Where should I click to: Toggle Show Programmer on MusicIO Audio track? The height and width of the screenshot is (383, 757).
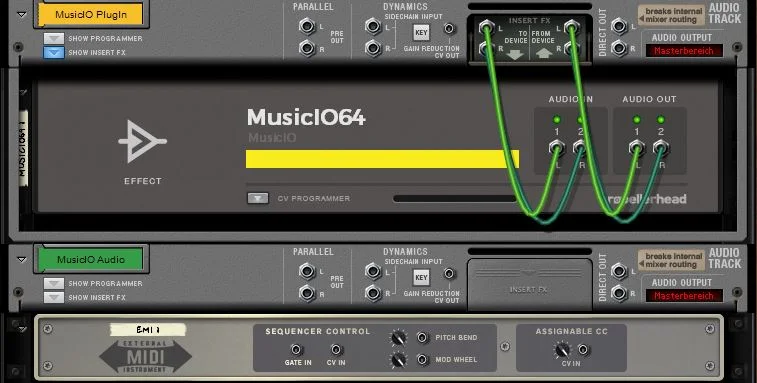coord(54,284)
